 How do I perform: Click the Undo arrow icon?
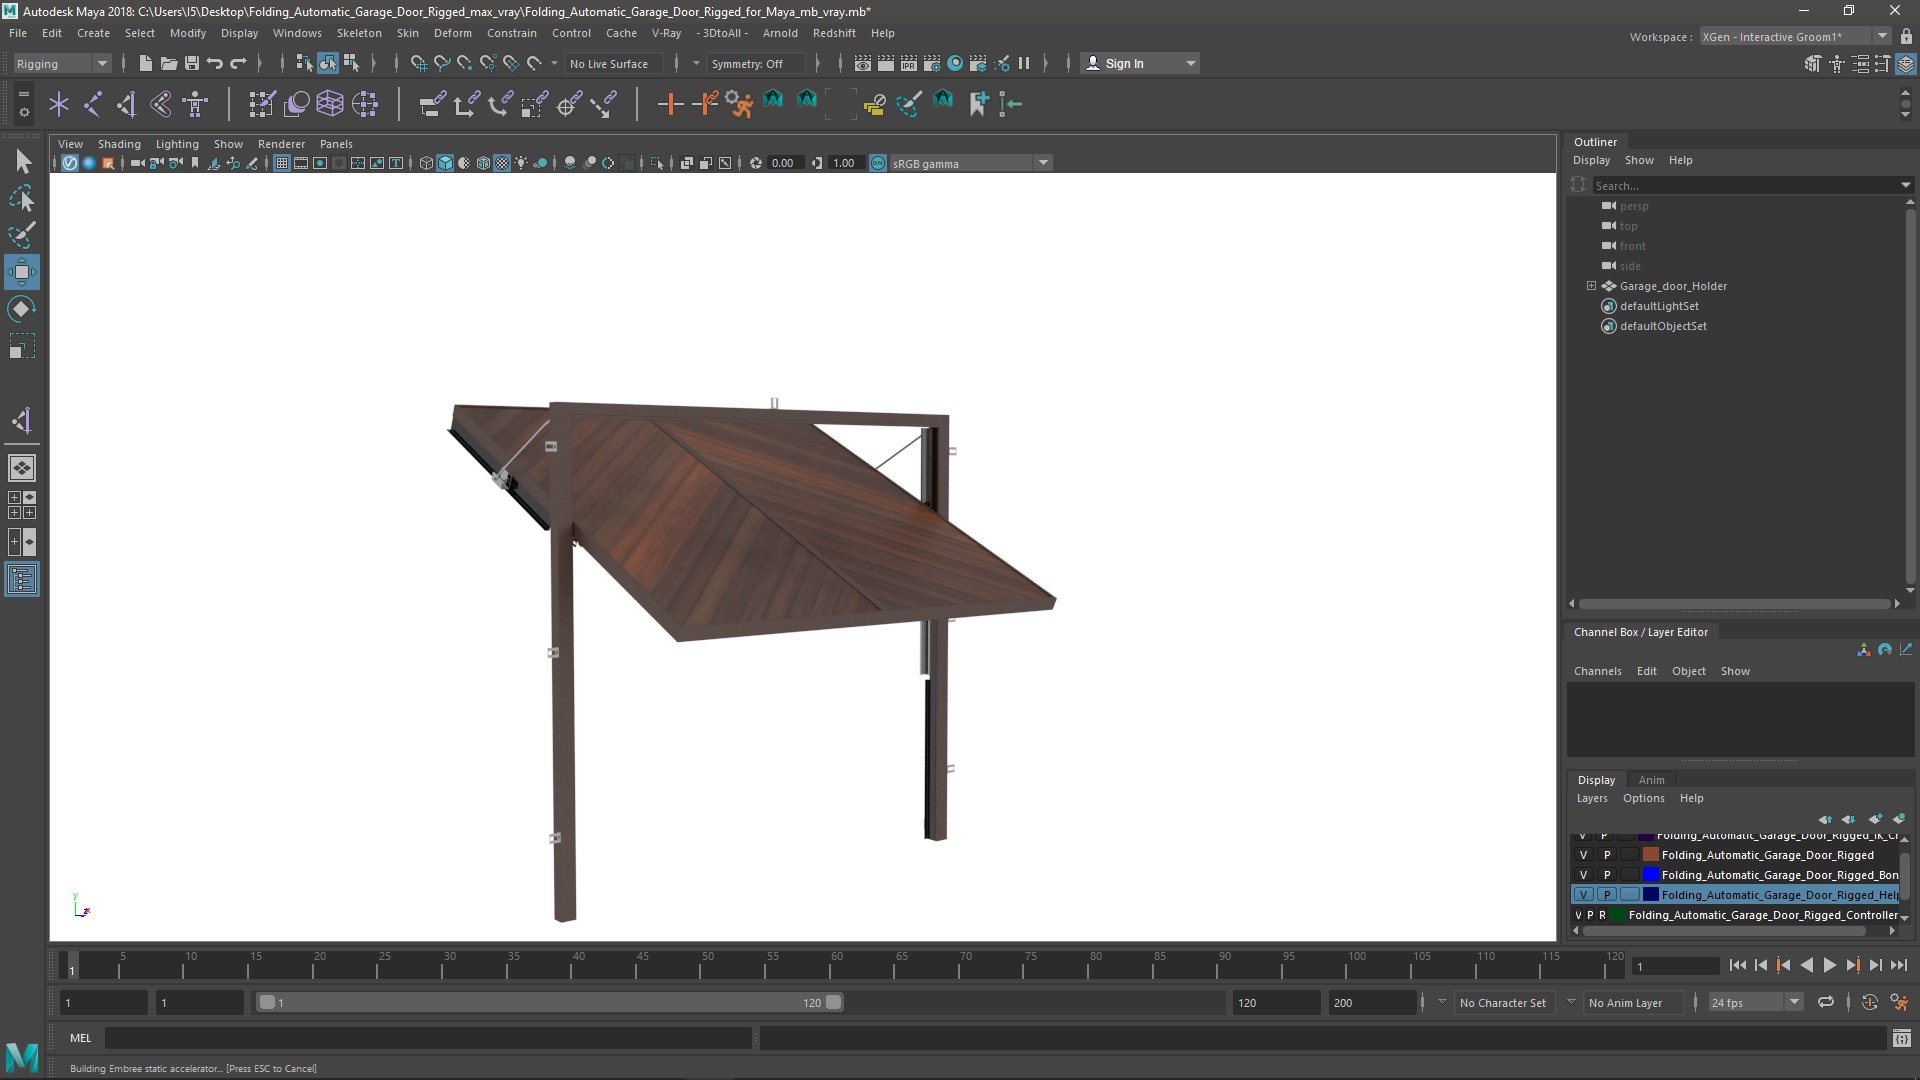pos(214,63)
